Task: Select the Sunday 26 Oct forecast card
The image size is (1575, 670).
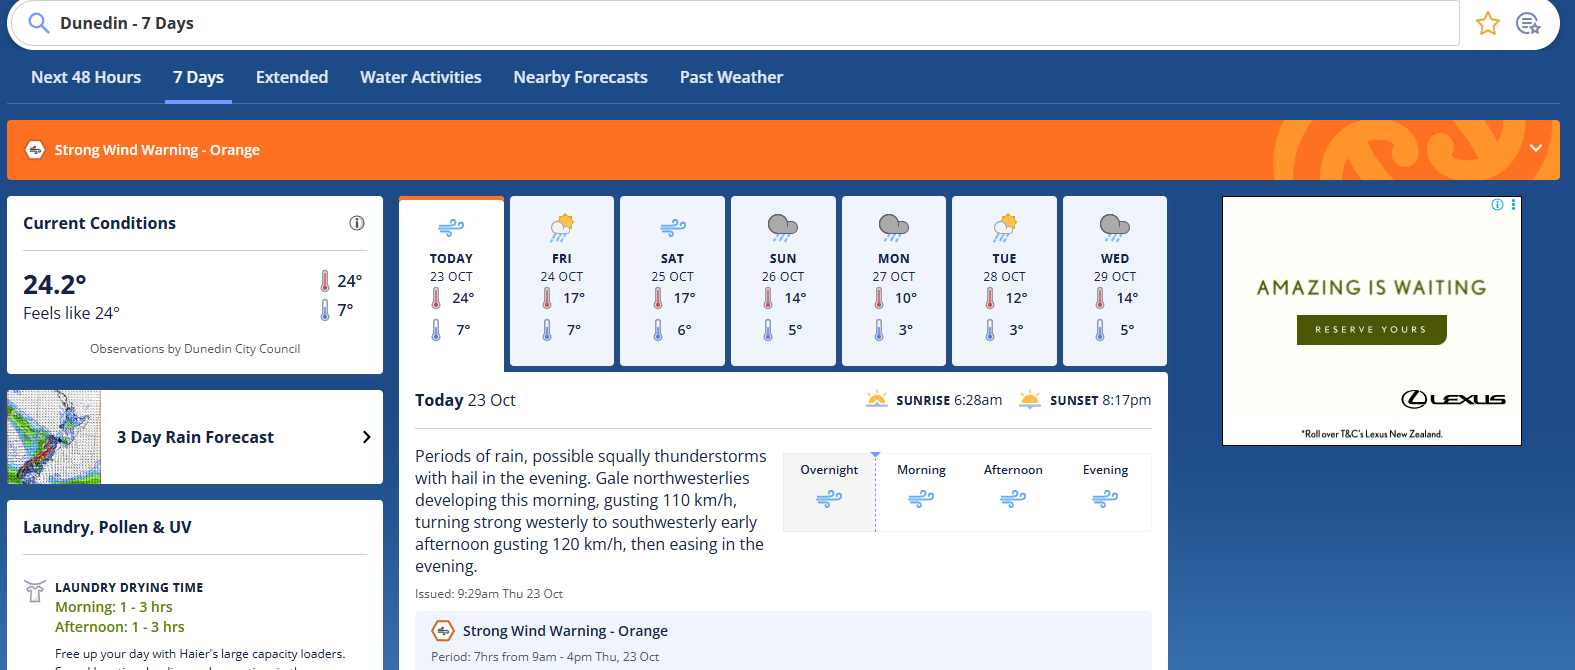Action: click(x=783, y=281)
